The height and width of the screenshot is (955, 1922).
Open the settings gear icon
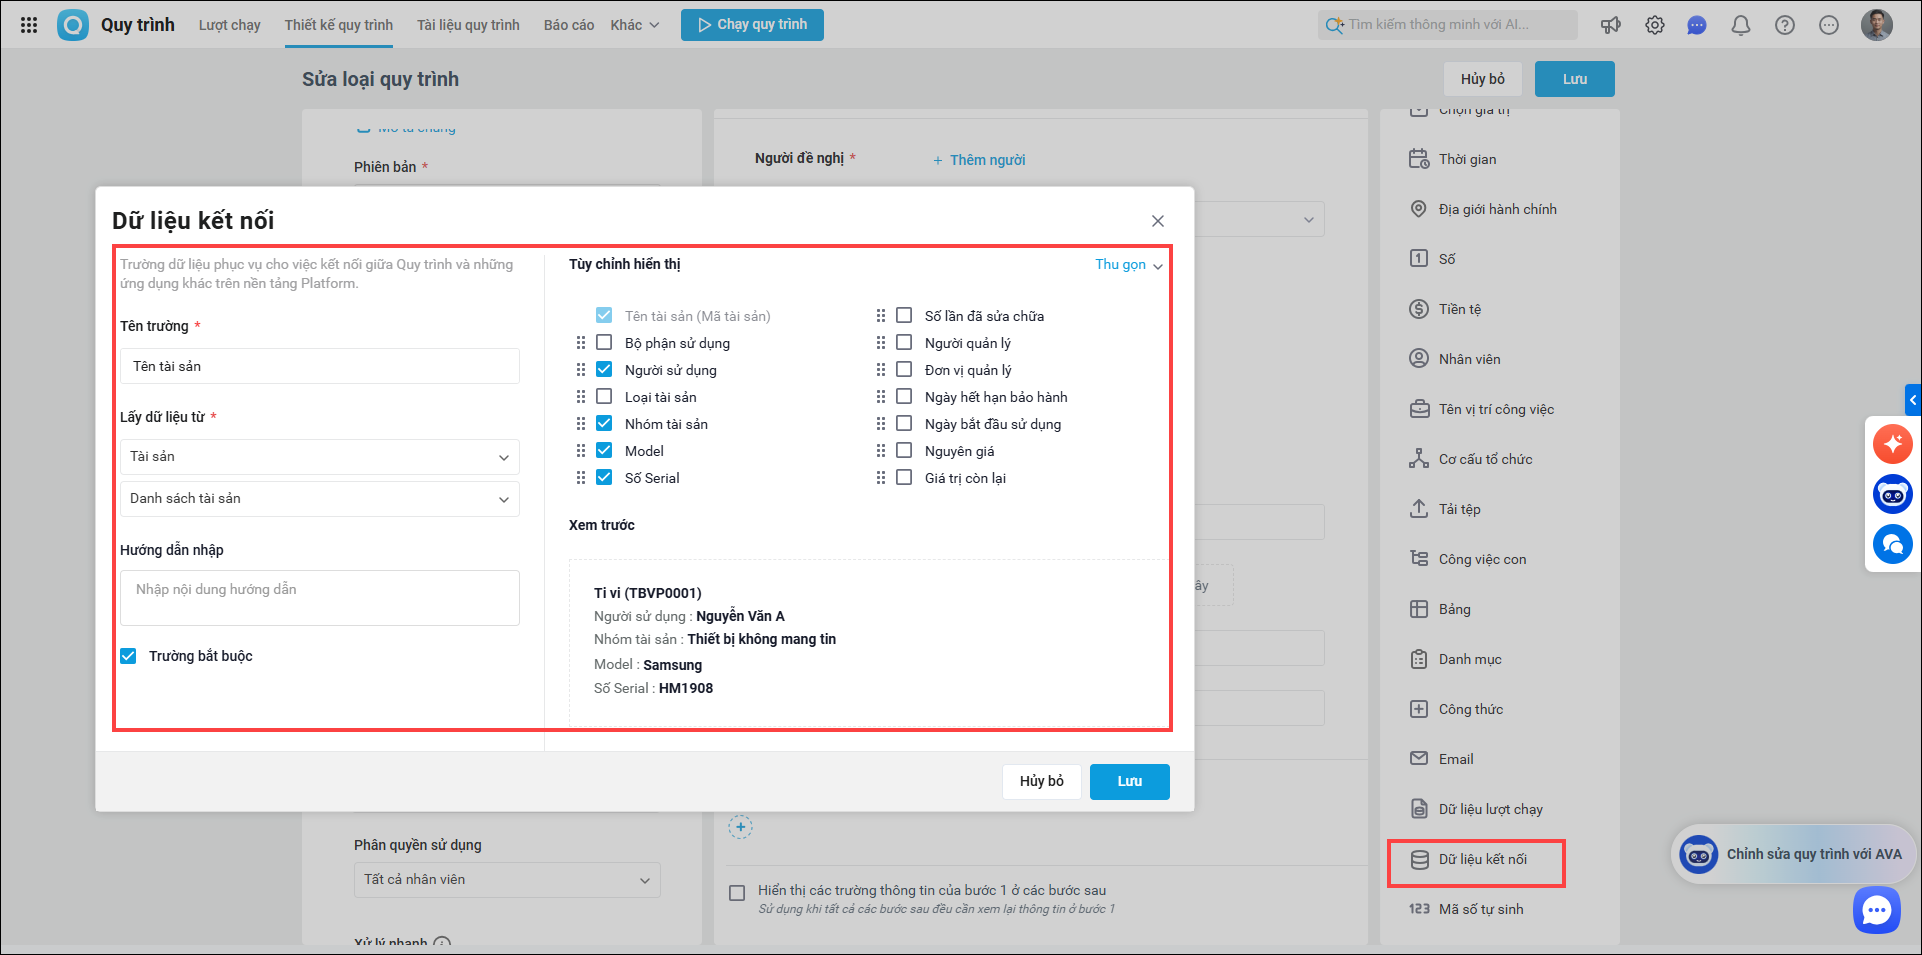(x=1655, y=25)
